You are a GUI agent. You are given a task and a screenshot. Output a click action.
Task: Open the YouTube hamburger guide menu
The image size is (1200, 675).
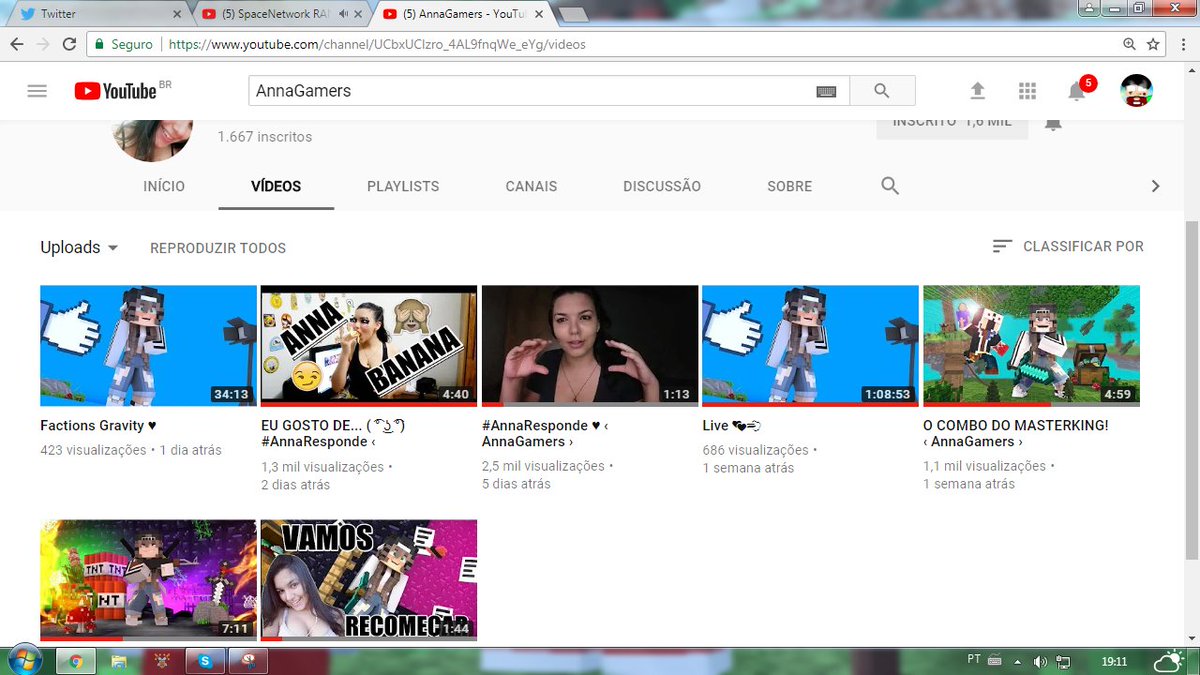coord(37,91)
